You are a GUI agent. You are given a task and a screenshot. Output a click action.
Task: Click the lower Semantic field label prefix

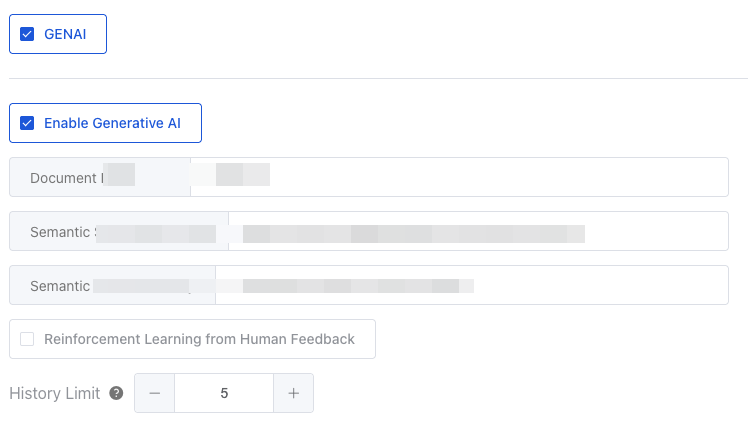coord(60,286)
